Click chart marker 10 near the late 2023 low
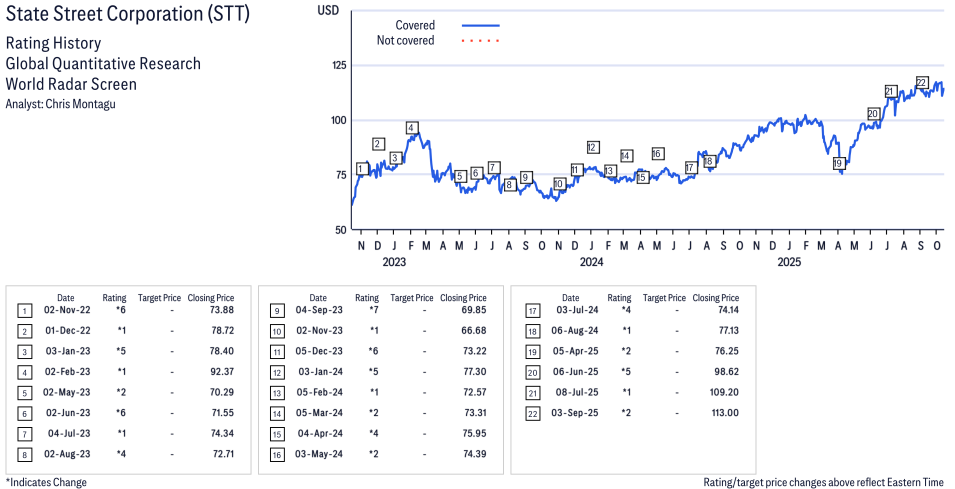Screen dimensions: 955x489 click(x=558, y=184)
